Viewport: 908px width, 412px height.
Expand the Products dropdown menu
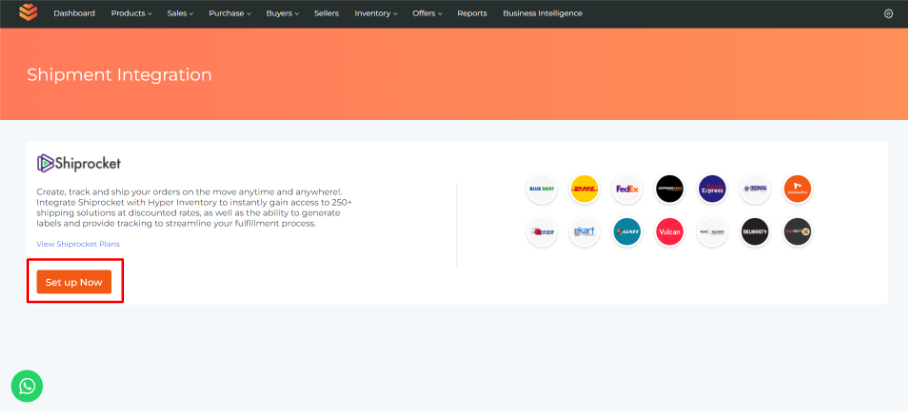[x=131, y=13]
